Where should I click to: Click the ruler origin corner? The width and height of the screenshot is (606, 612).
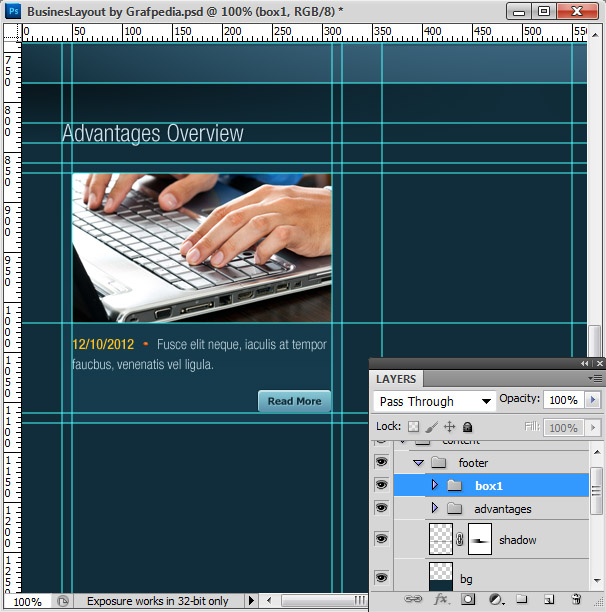(x=12, y=32)
